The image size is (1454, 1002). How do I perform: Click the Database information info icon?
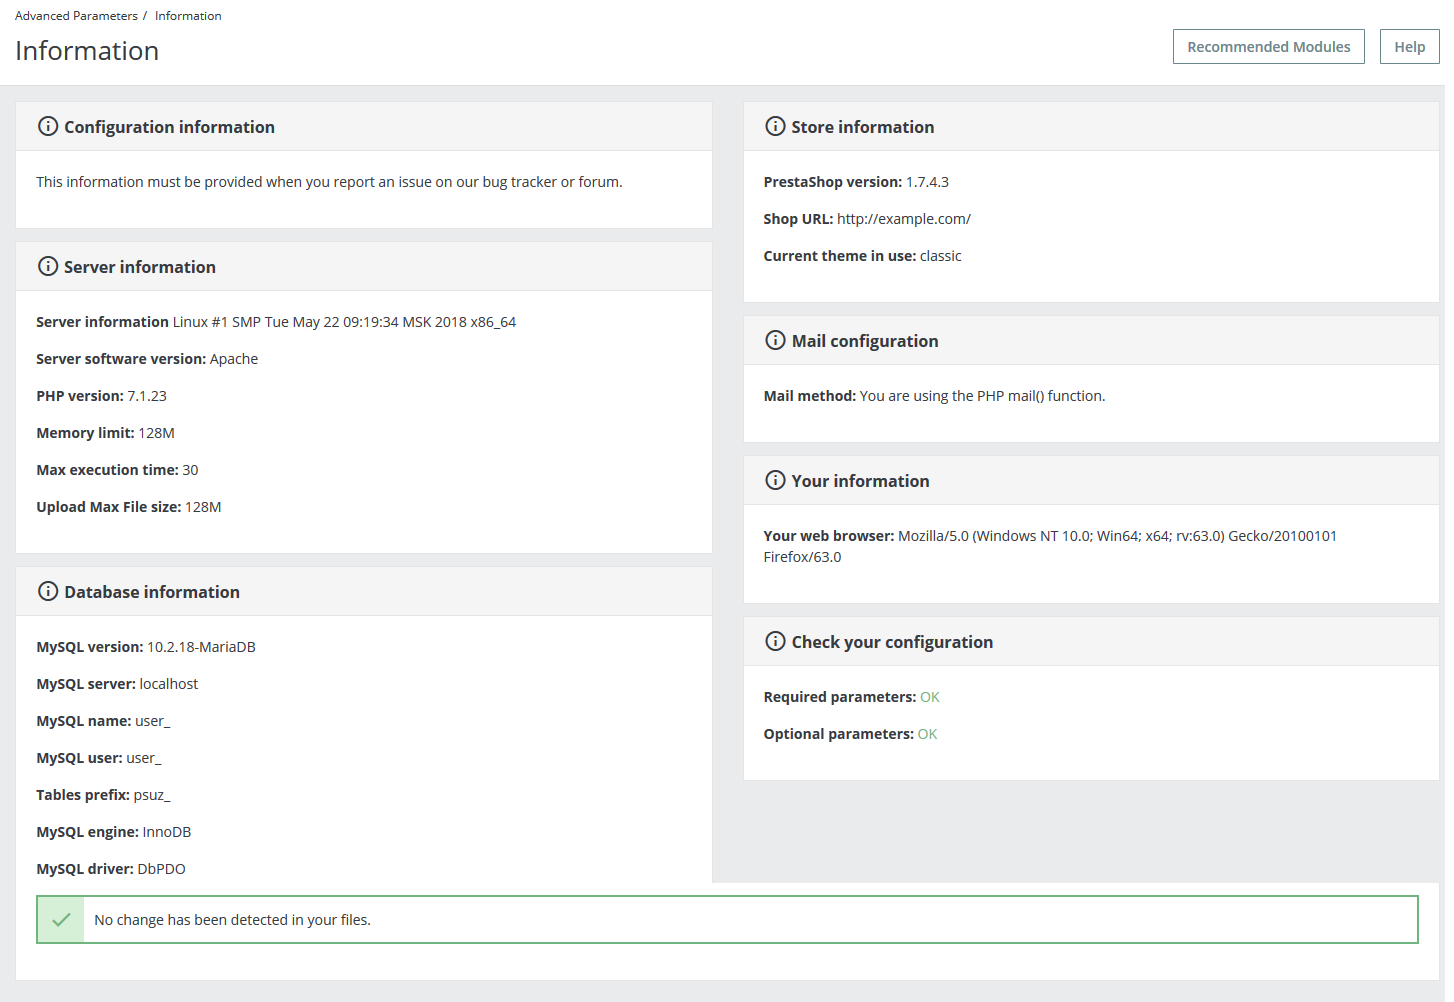pos(47,591)
